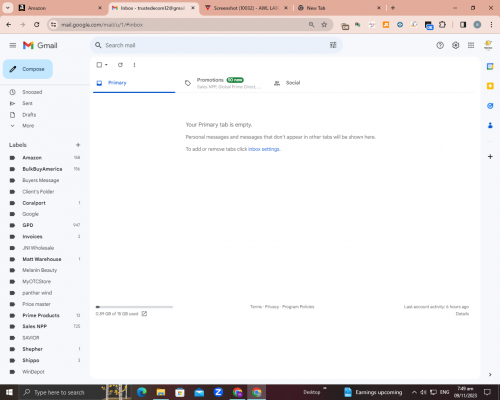This screenshot has height=400, width=500.
Task: Open the JNI Wholesale label
Action: coord(38,248)
